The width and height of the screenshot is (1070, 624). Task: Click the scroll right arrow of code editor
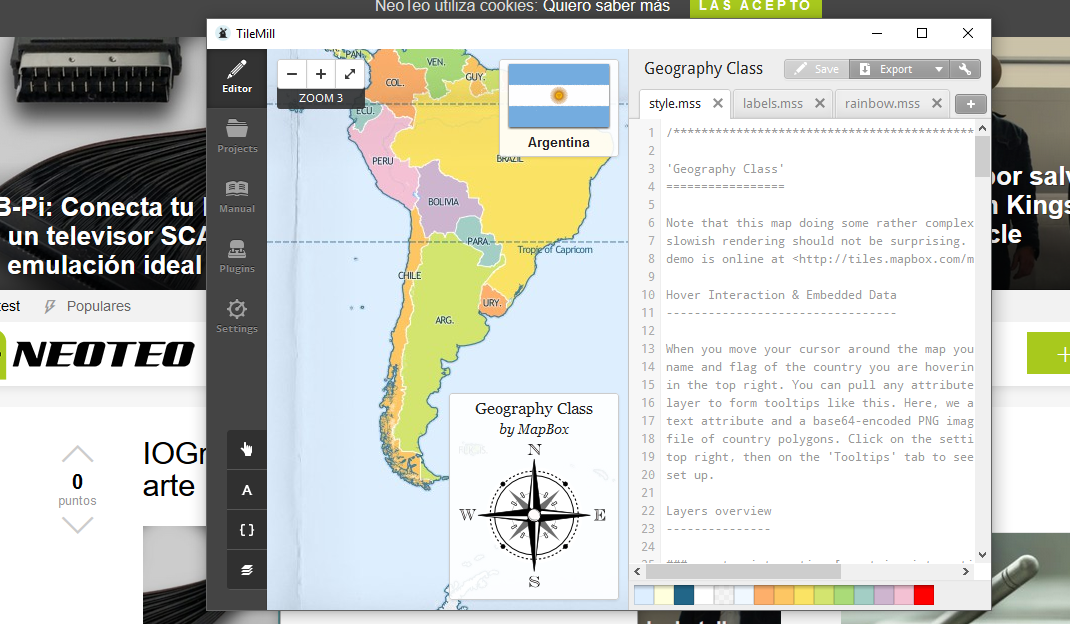coord(966,571)
